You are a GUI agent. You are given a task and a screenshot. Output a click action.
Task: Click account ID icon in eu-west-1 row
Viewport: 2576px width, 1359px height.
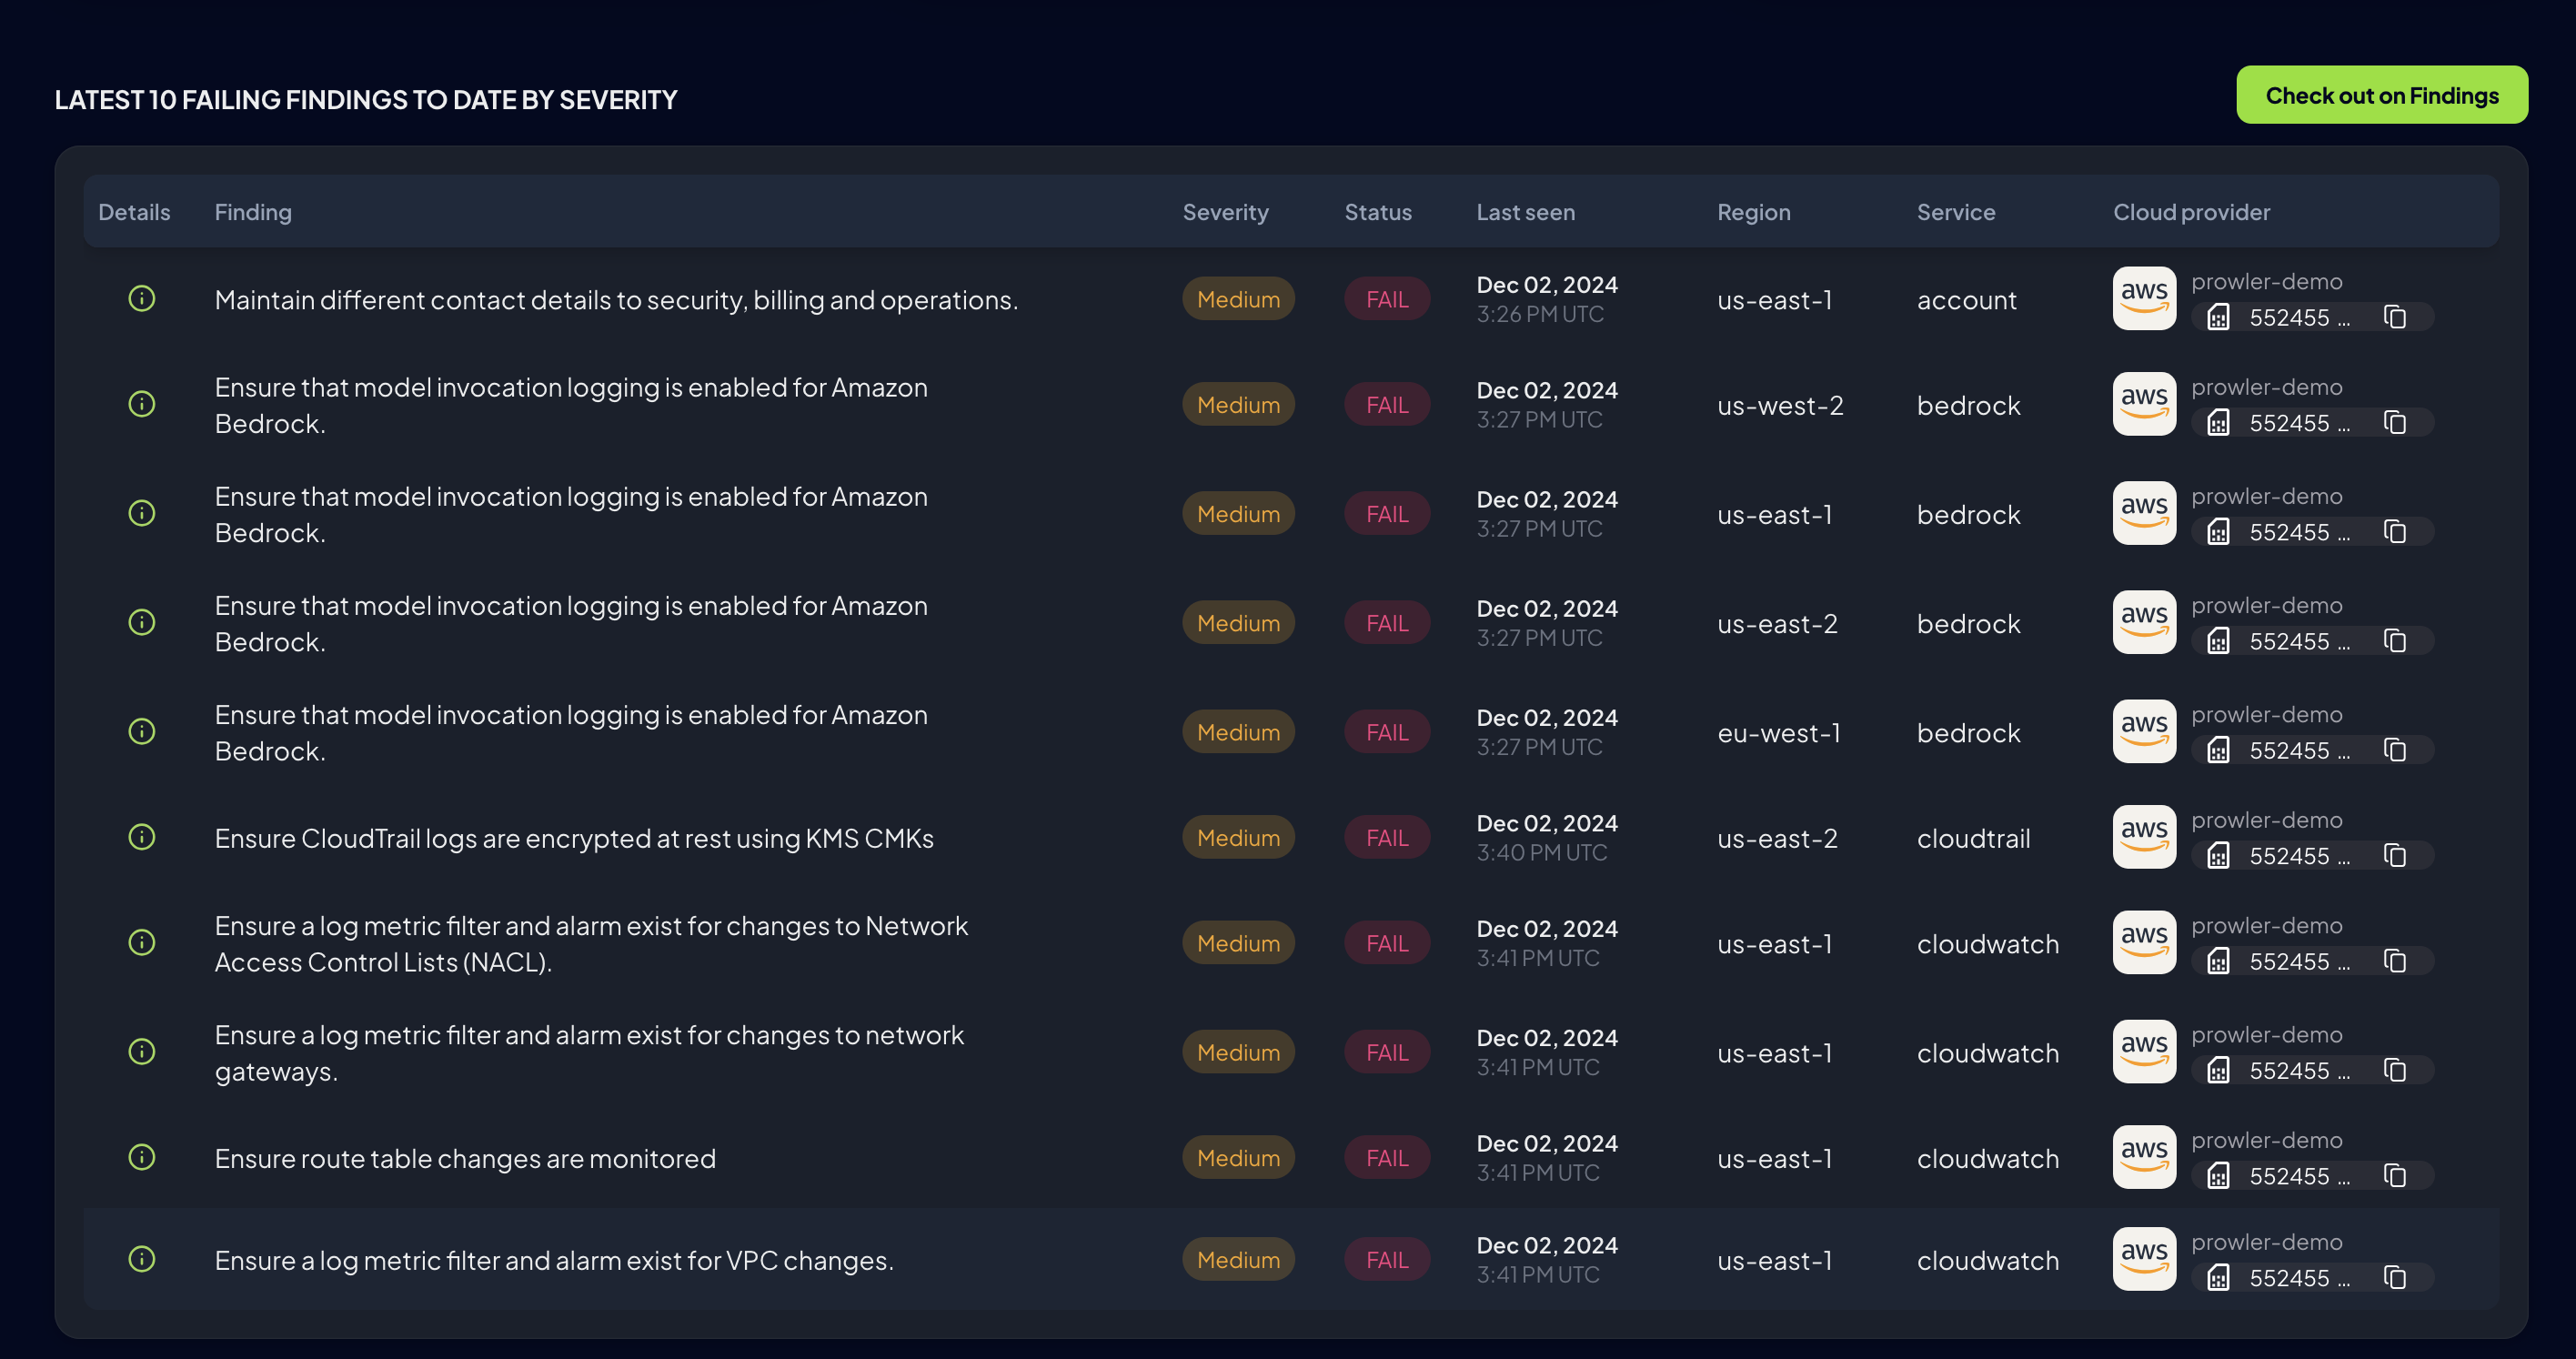pos(2218,750)
